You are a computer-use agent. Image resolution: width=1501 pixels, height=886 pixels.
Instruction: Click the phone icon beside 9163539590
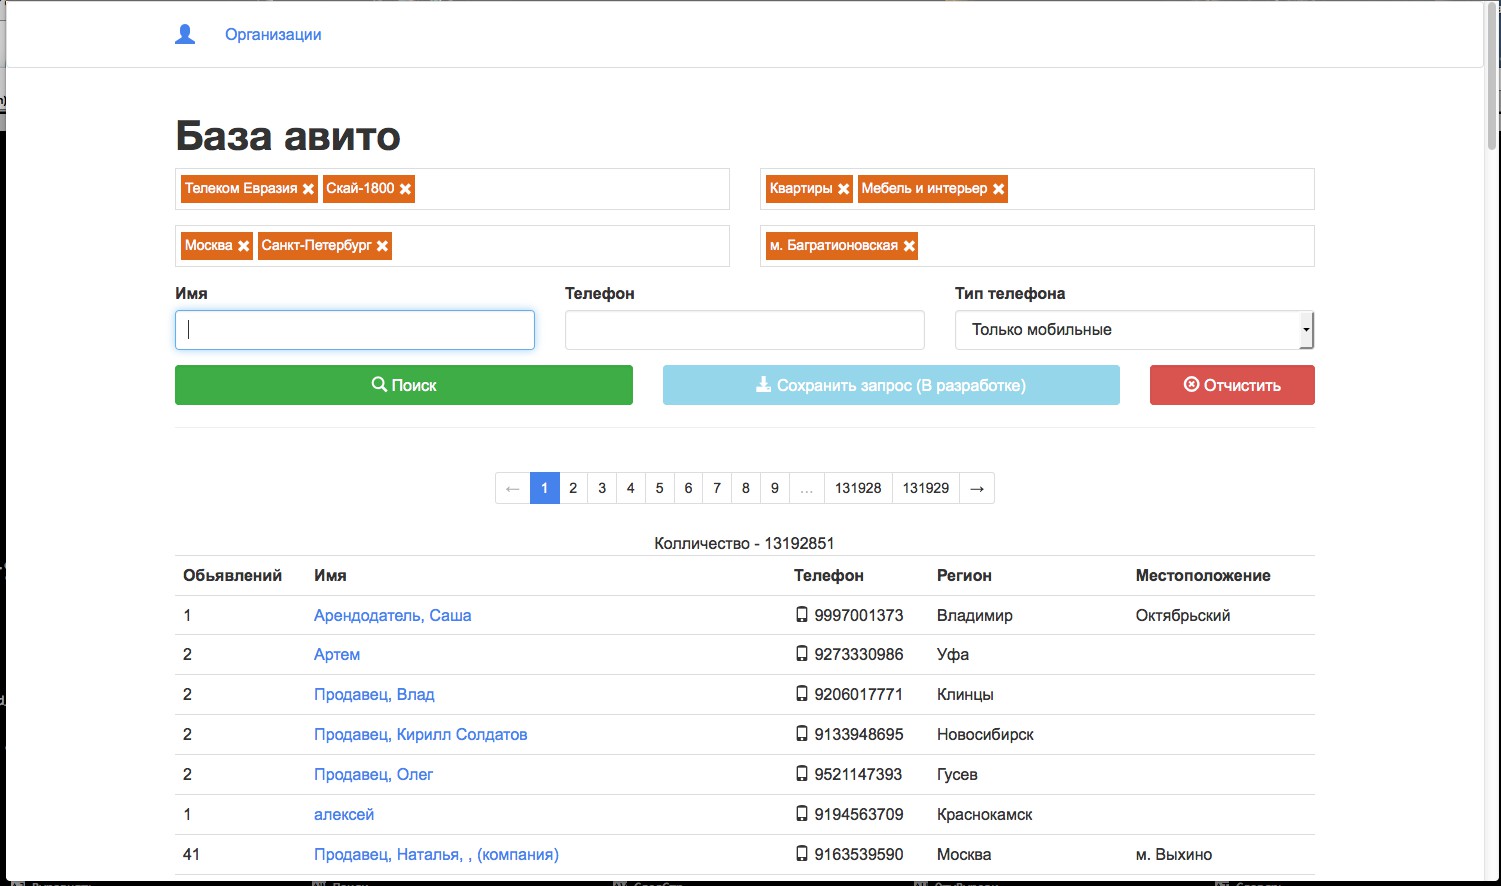(801, 854)
